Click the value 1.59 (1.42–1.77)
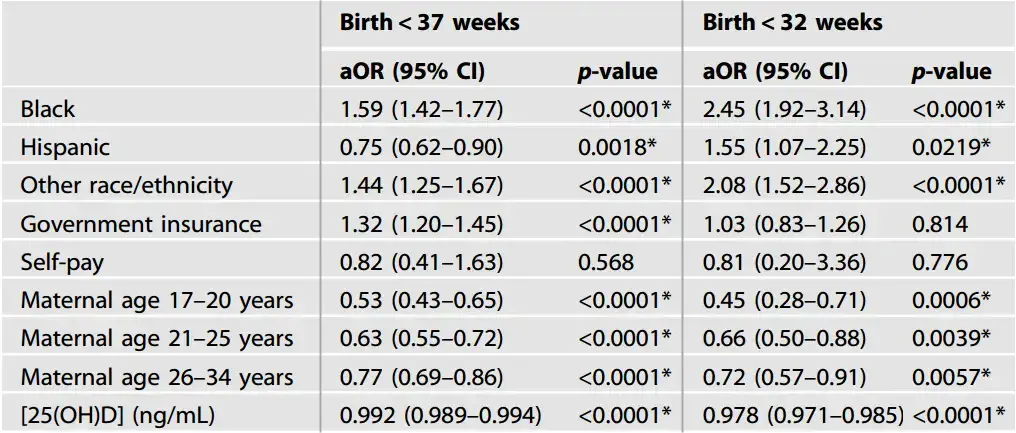 point(422,109)
